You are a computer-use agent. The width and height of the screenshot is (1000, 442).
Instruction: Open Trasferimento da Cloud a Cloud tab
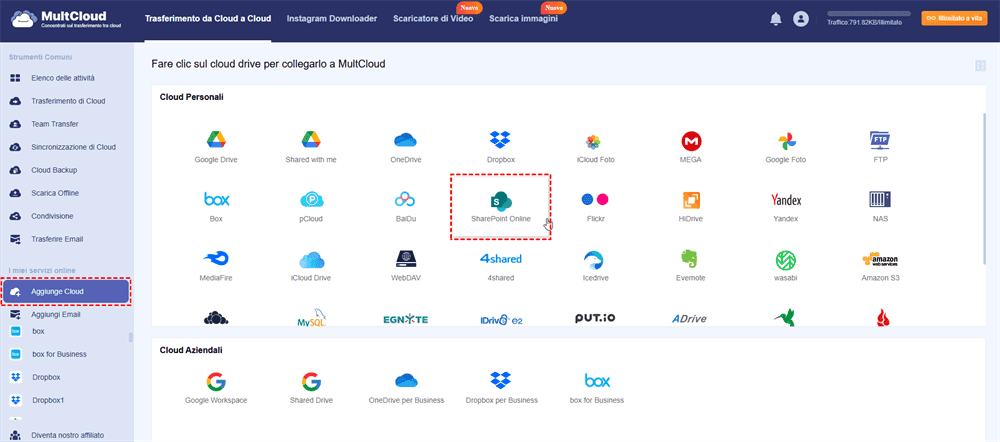coord(208,19)
